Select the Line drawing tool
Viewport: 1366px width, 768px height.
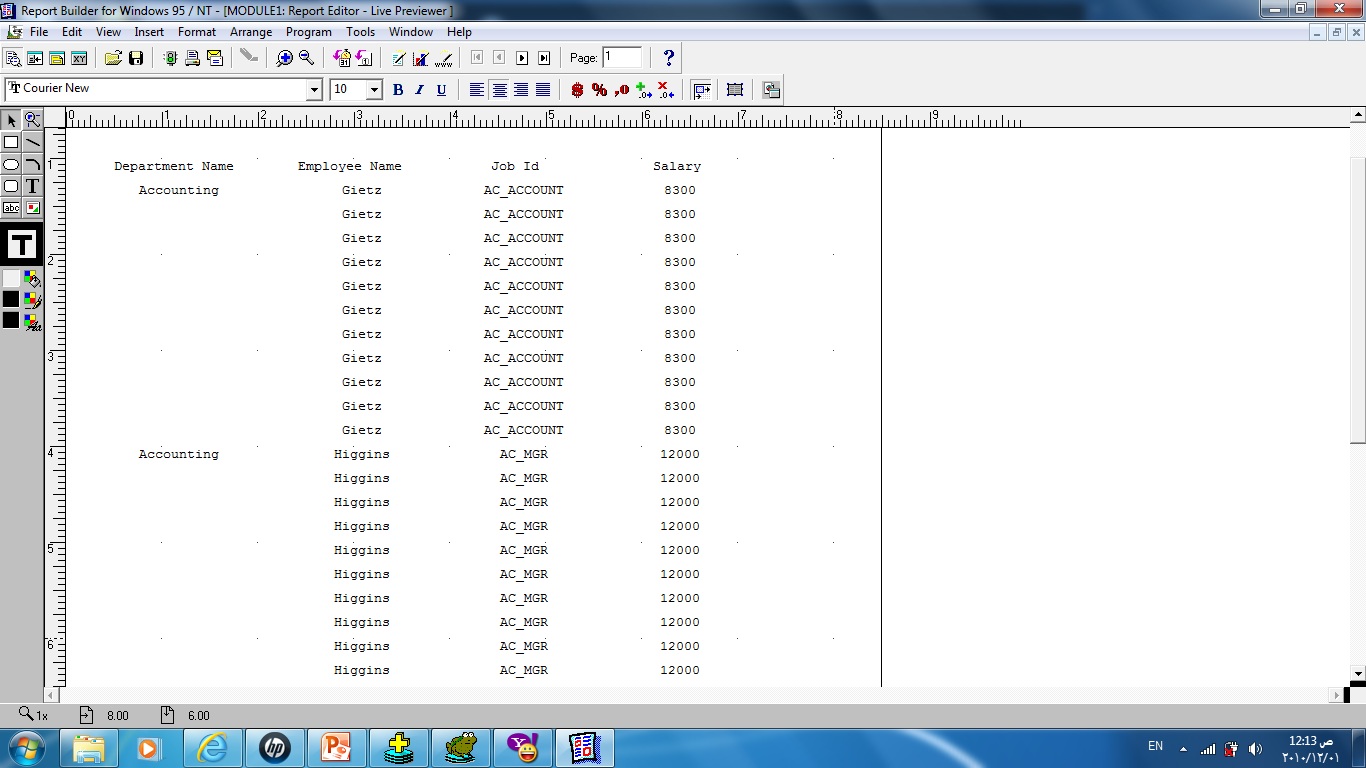click(x=33, y=142)
